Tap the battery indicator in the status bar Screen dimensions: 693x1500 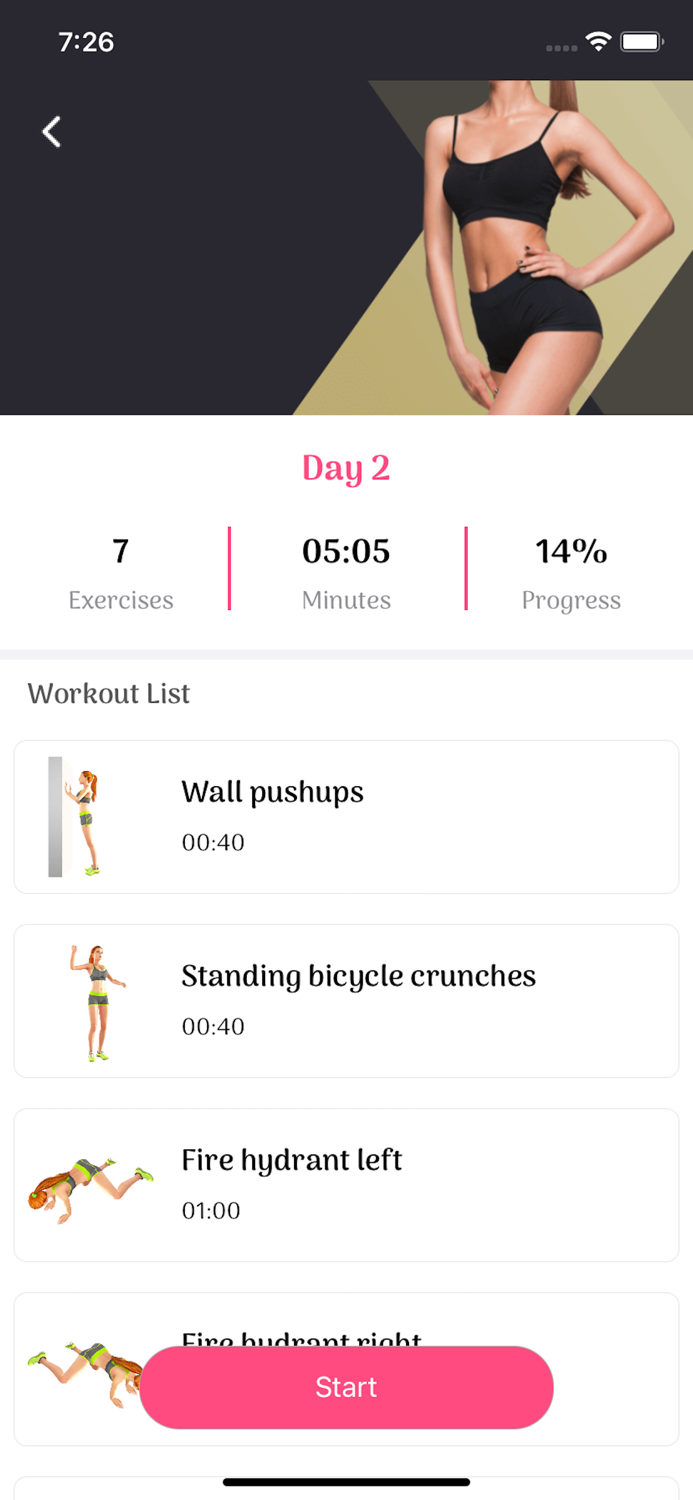(x=640, y=43)
